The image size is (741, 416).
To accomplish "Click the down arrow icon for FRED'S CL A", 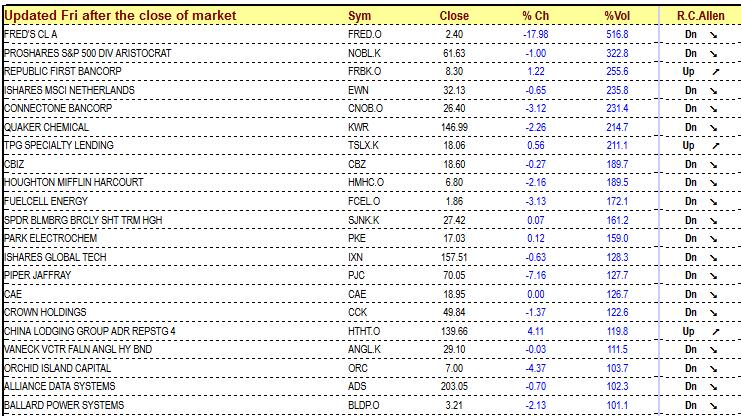I will point(713,35).
